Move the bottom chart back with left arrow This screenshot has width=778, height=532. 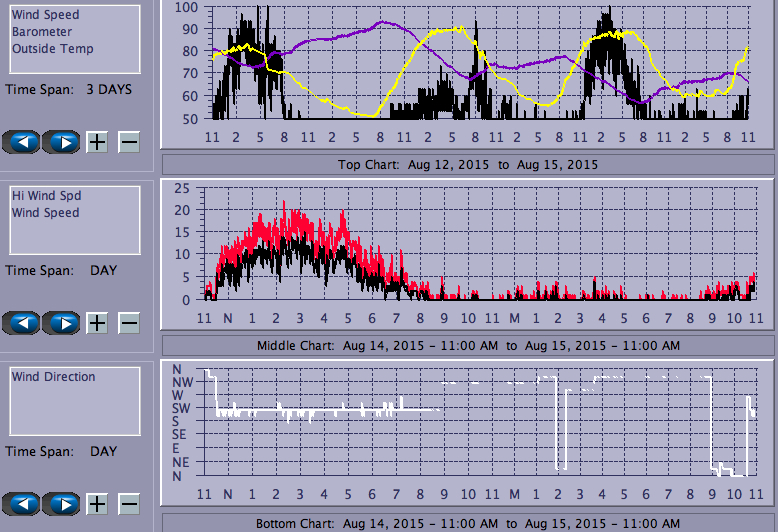point(22,503)
